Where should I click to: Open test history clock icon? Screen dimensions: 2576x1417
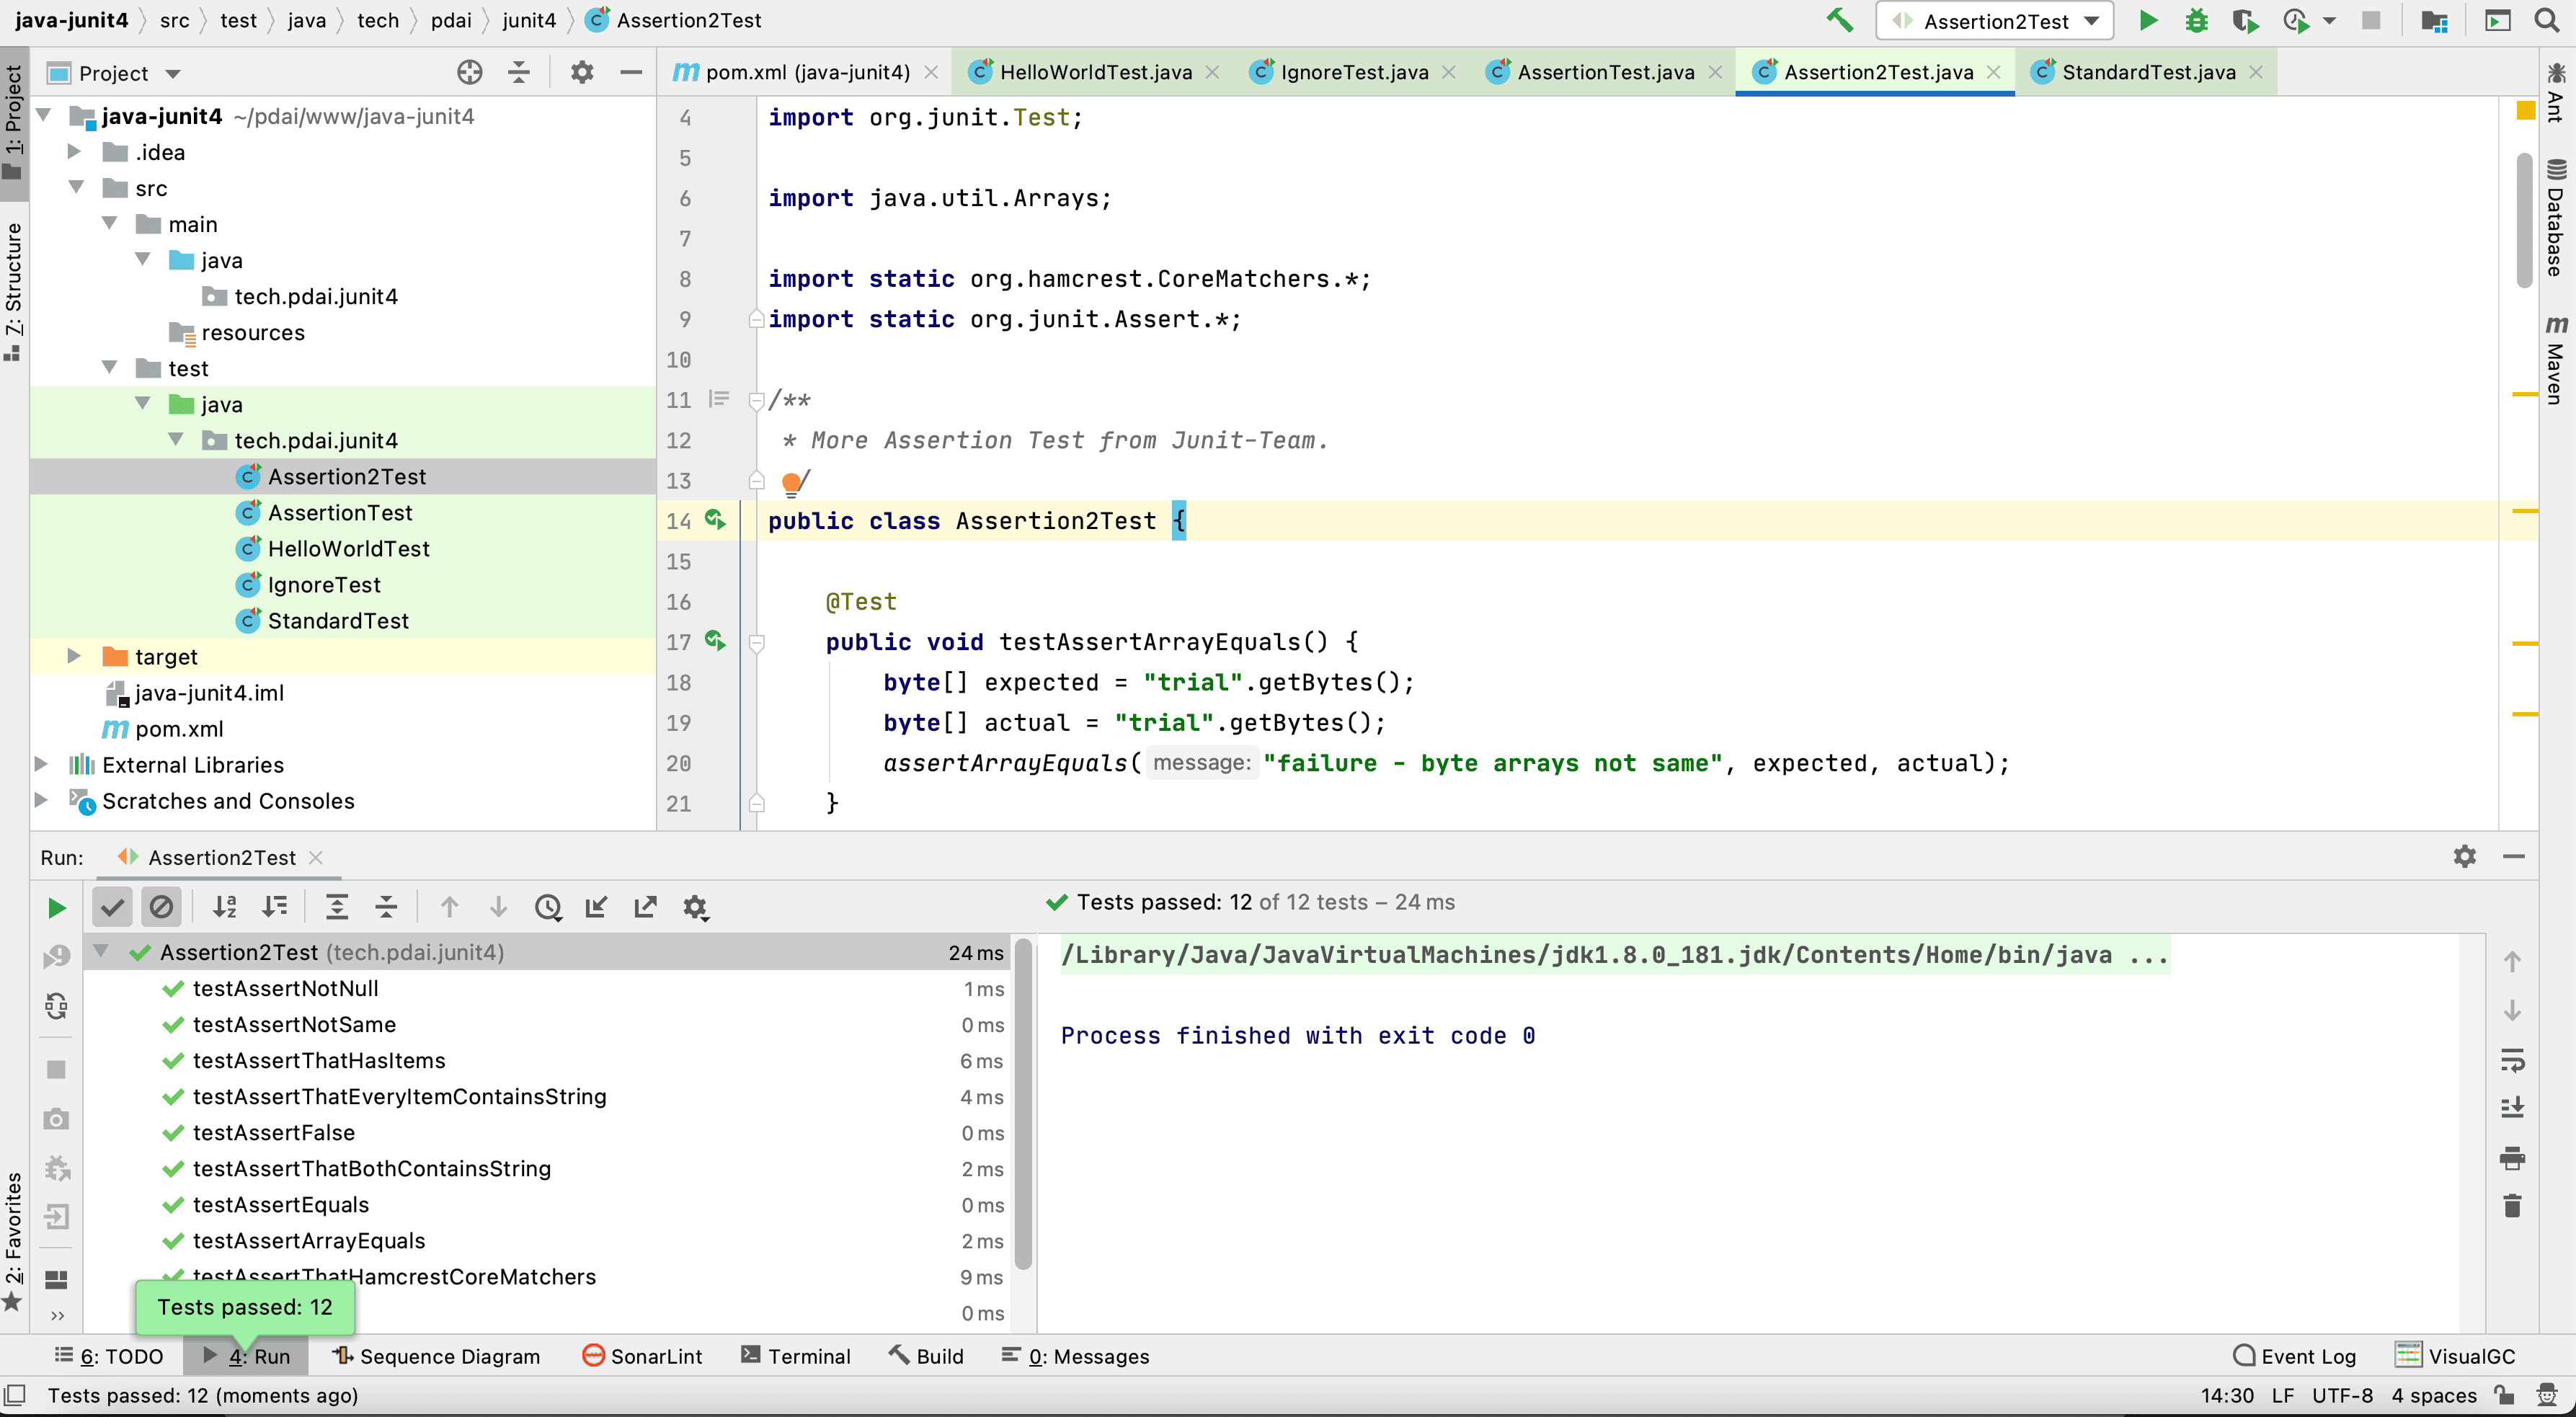click(x=548, y=908)
